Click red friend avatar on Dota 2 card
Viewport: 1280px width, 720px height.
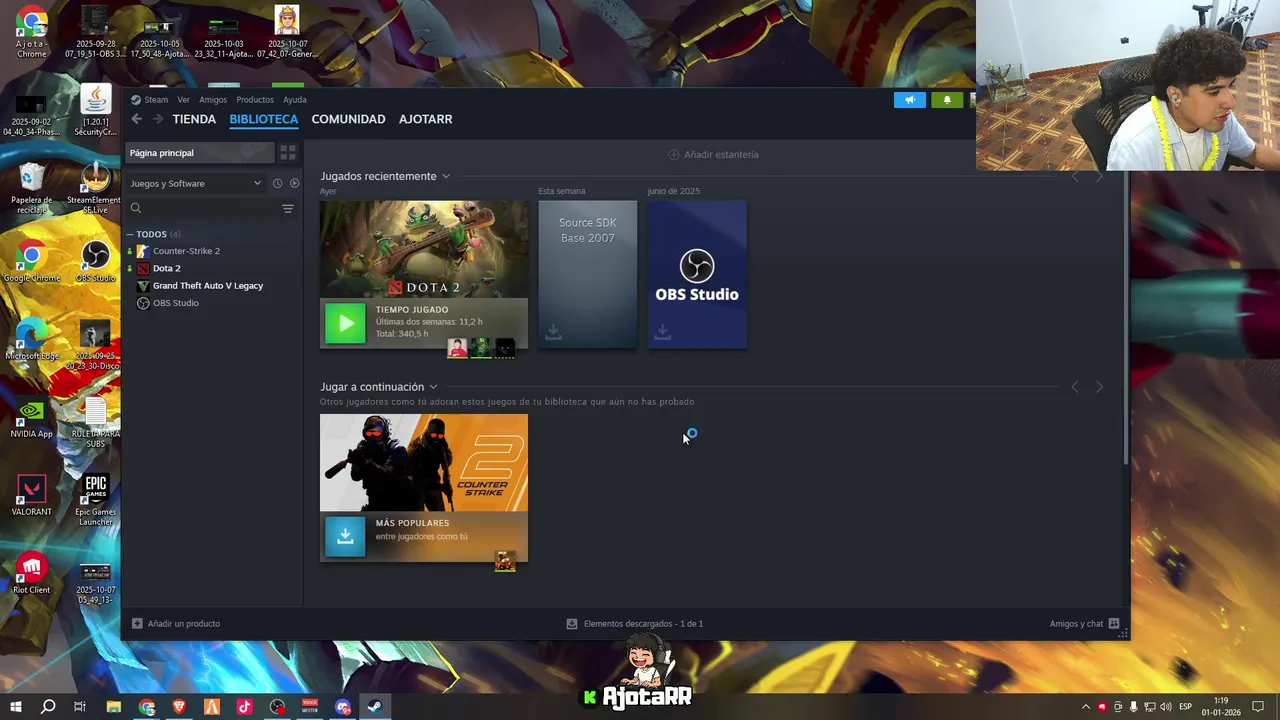tap(457, 348)
